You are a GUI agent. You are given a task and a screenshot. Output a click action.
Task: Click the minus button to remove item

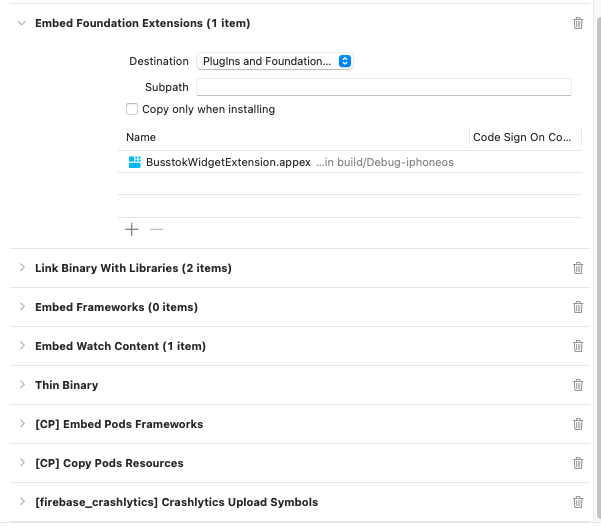(156, 229)
